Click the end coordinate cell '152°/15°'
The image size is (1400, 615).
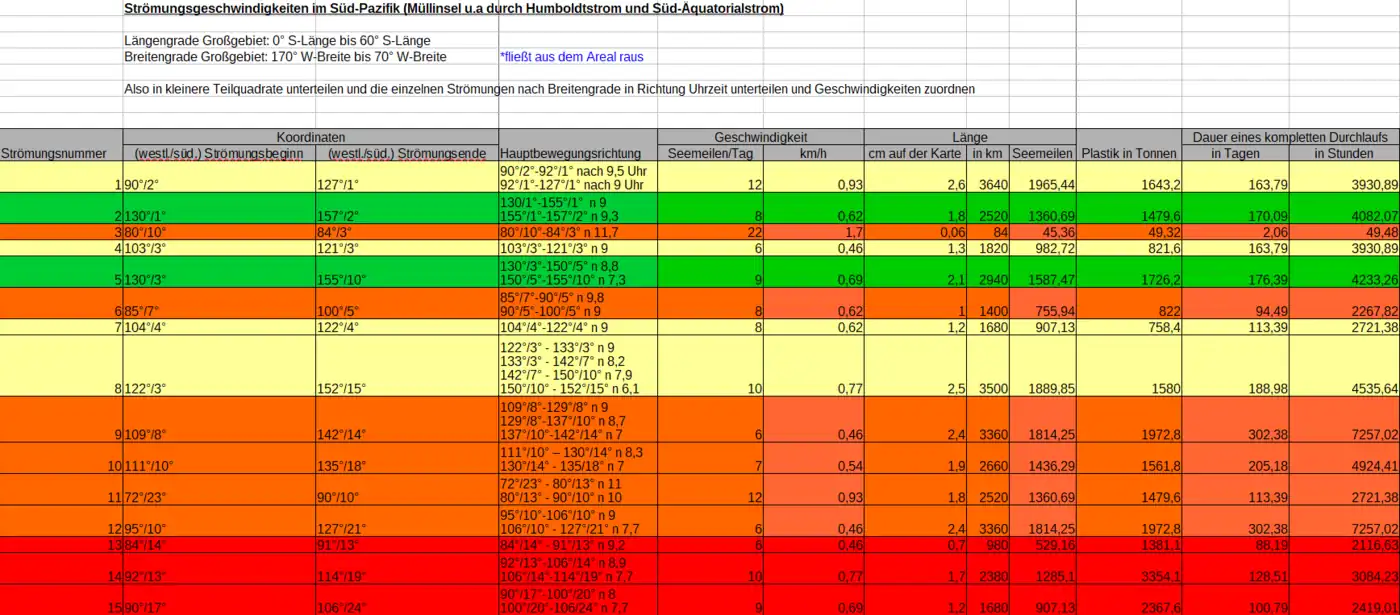pos(406,388)
